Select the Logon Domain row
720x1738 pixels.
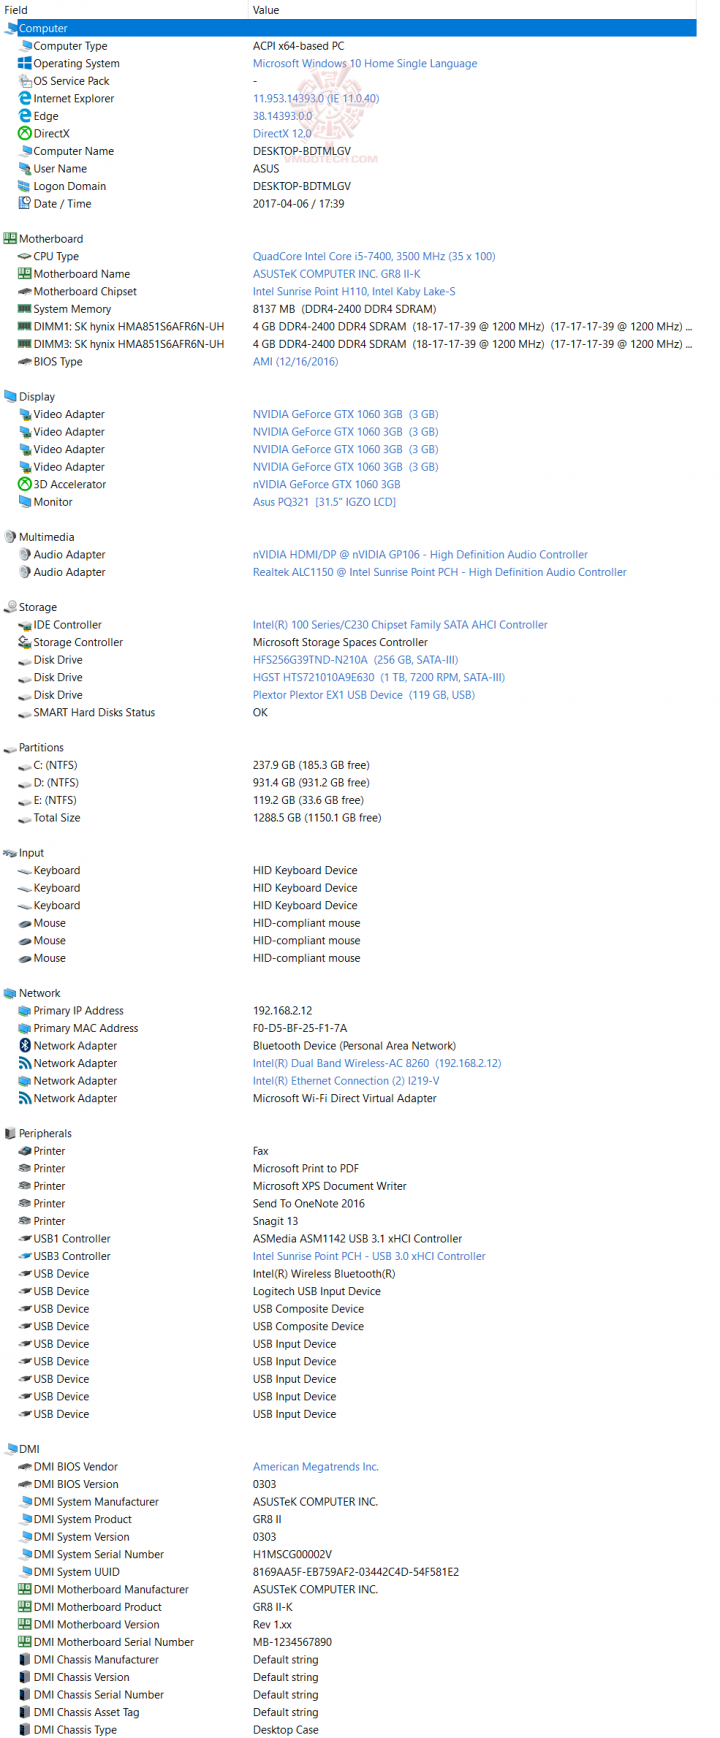tap(348, 186)
